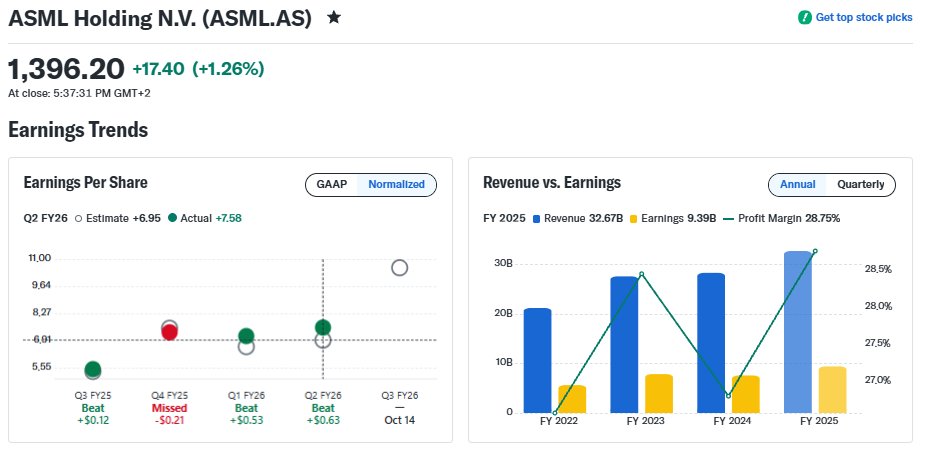Click the ASML Holding N.V. title
Screen dimensions: 925x450
click(x=160, y=18)
